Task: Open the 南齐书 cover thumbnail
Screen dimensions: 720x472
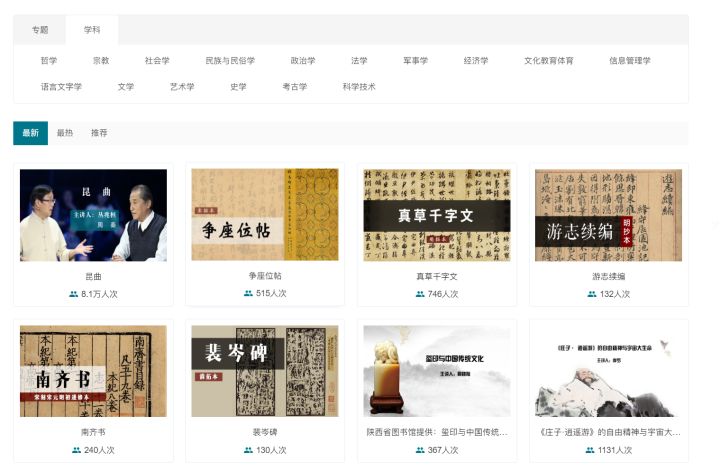Action: pos(93,371)
